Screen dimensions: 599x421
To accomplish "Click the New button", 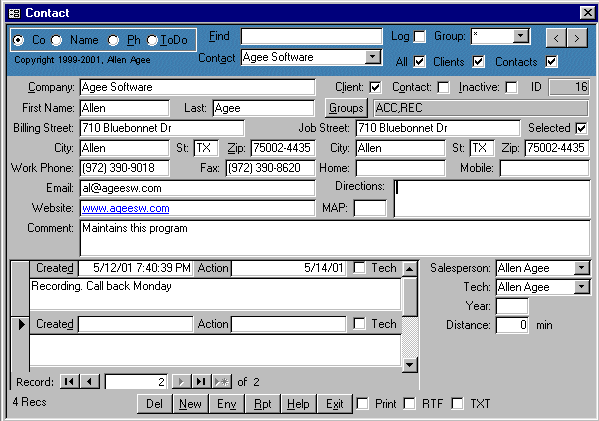I will click(x=190, y=404).
